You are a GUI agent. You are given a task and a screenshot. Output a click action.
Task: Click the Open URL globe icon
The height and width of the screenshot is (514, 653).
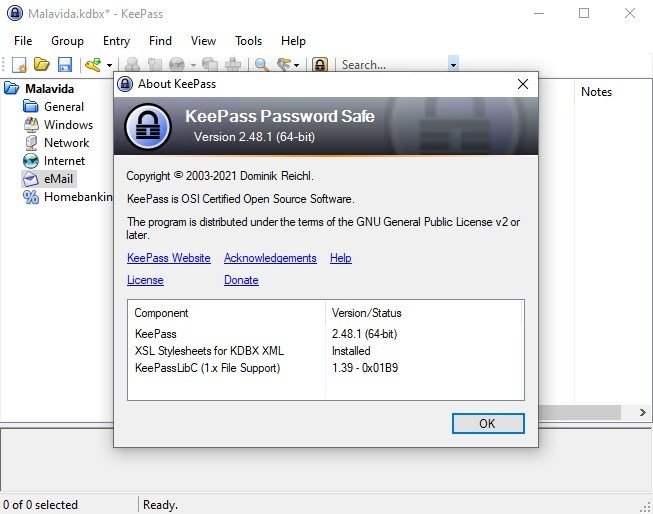coord(177,65)
